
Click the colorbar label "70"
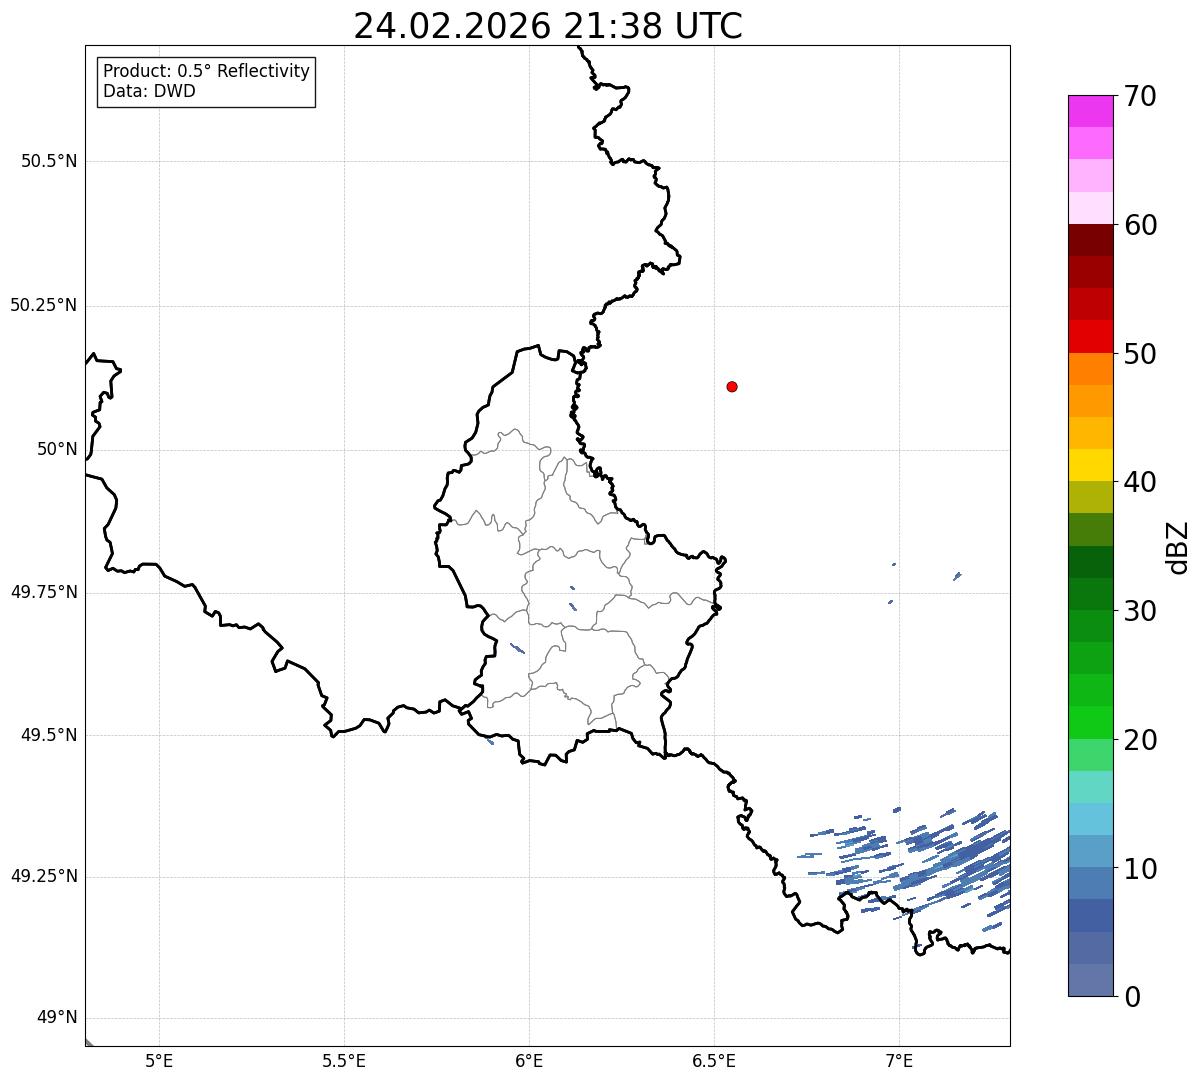(1140, 96)
